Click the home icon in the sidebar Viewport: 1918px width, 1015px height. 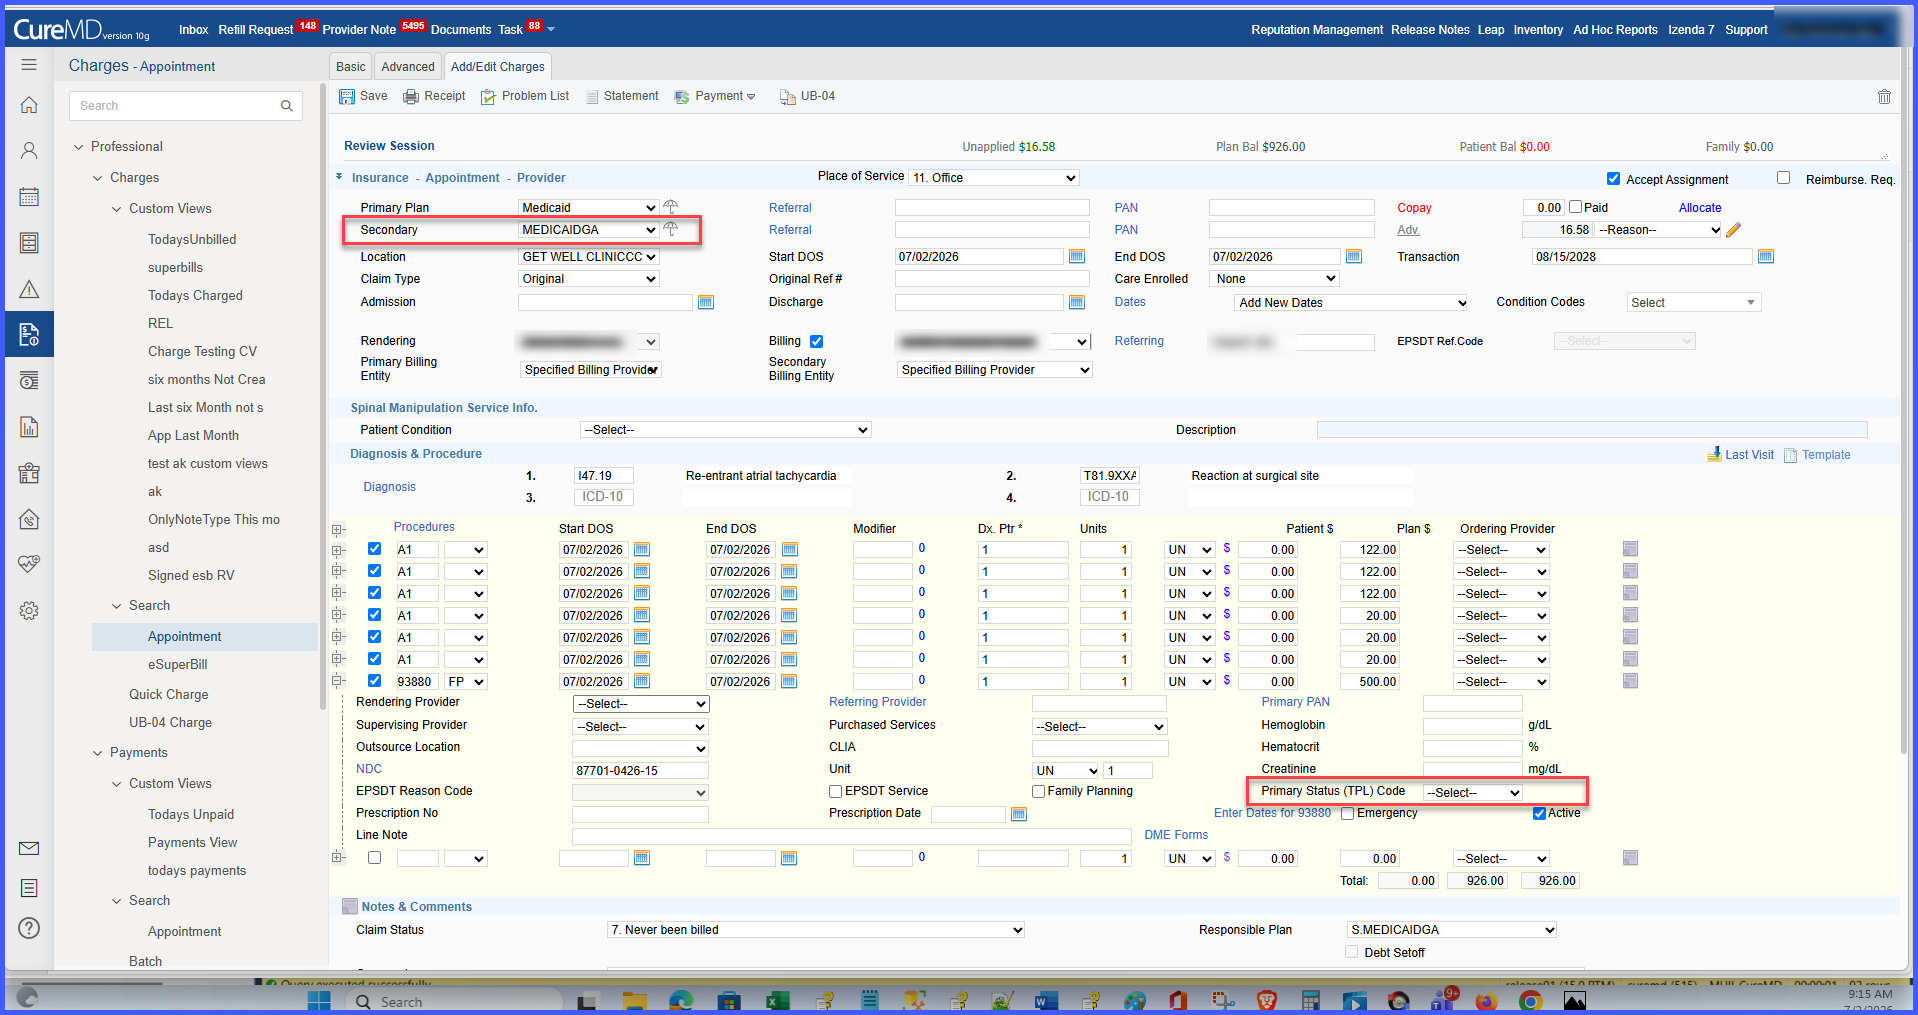tap(29, 105)
